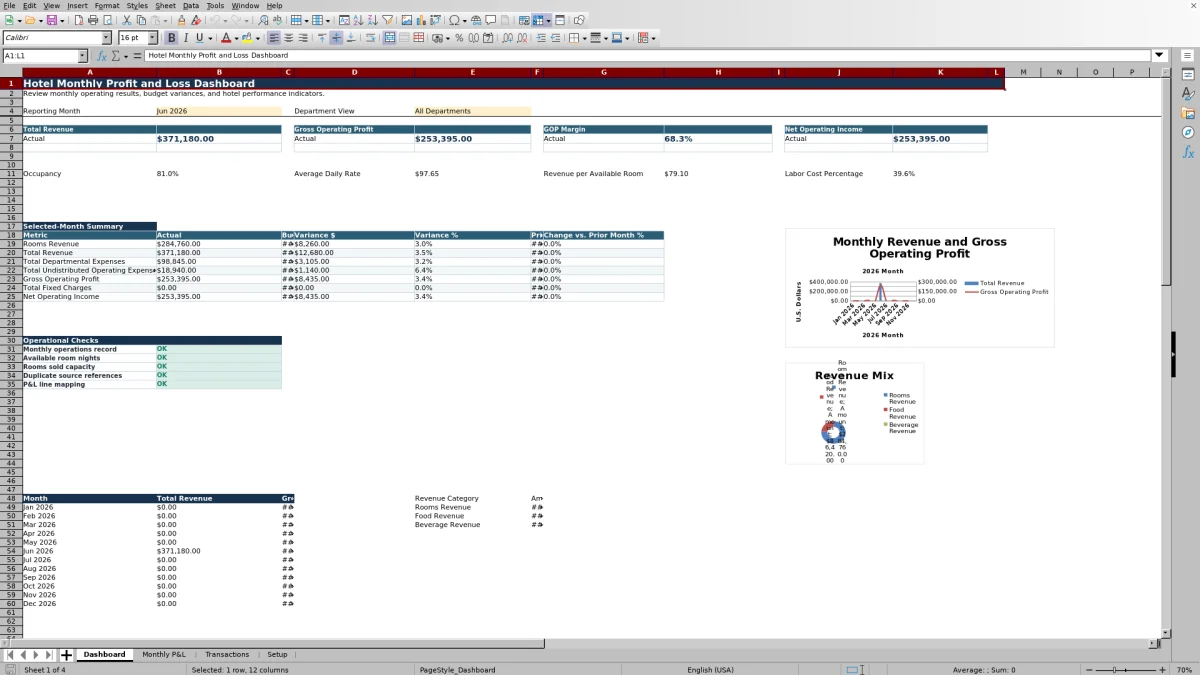Click the Format as Percent icon
Image resolution: width=1200 pixels, height=675 pixels.
tap(459, 38)
